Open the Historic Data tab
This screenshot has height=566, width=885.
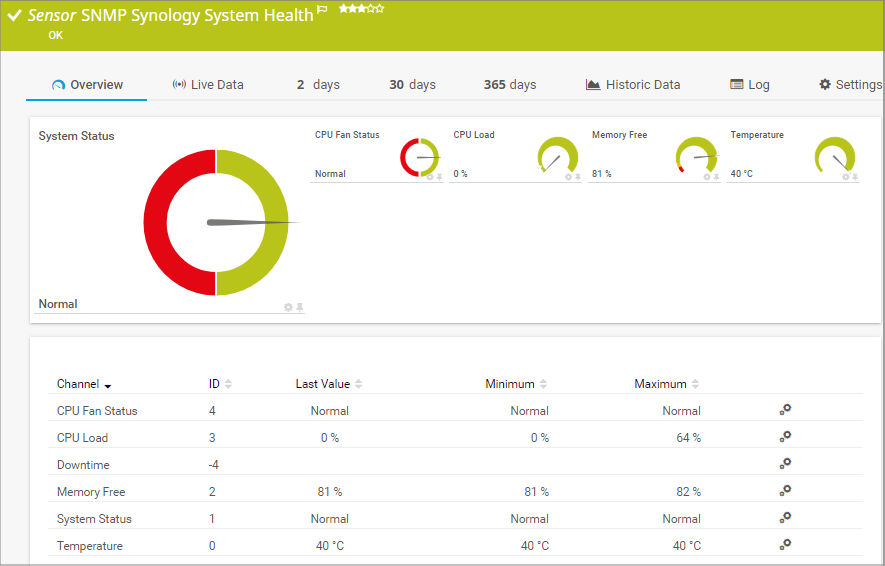coord(633,85)
